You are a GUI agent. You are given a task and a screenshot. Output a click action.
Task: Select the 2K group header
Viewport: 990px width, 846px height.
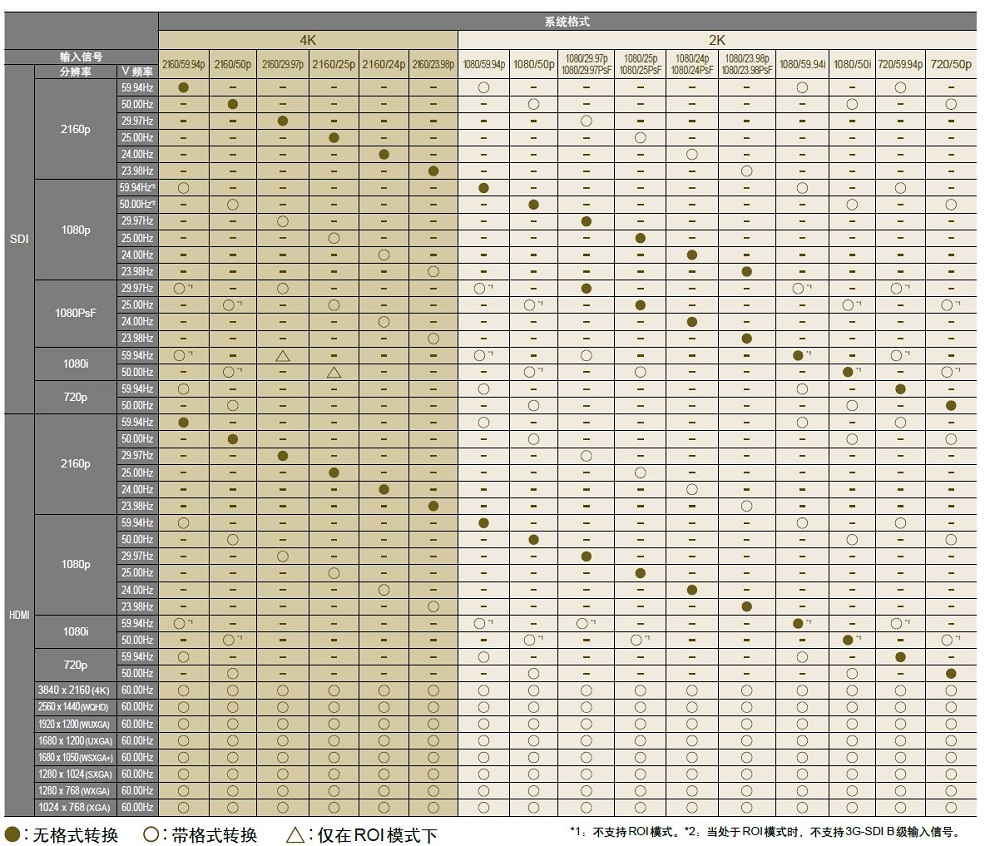click(x=717, y=40)
